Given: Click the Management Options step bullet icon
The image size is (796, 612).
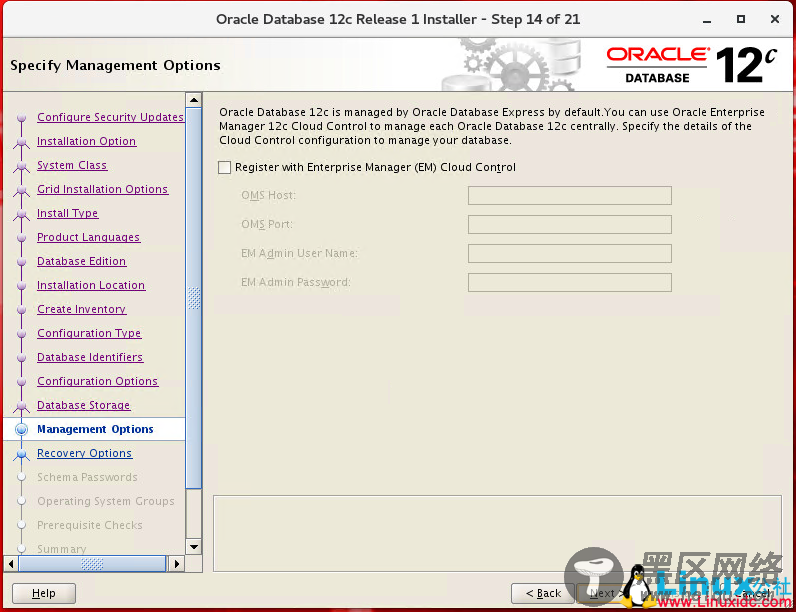Looking at the screenshot, I should click(x=21, y=429).
